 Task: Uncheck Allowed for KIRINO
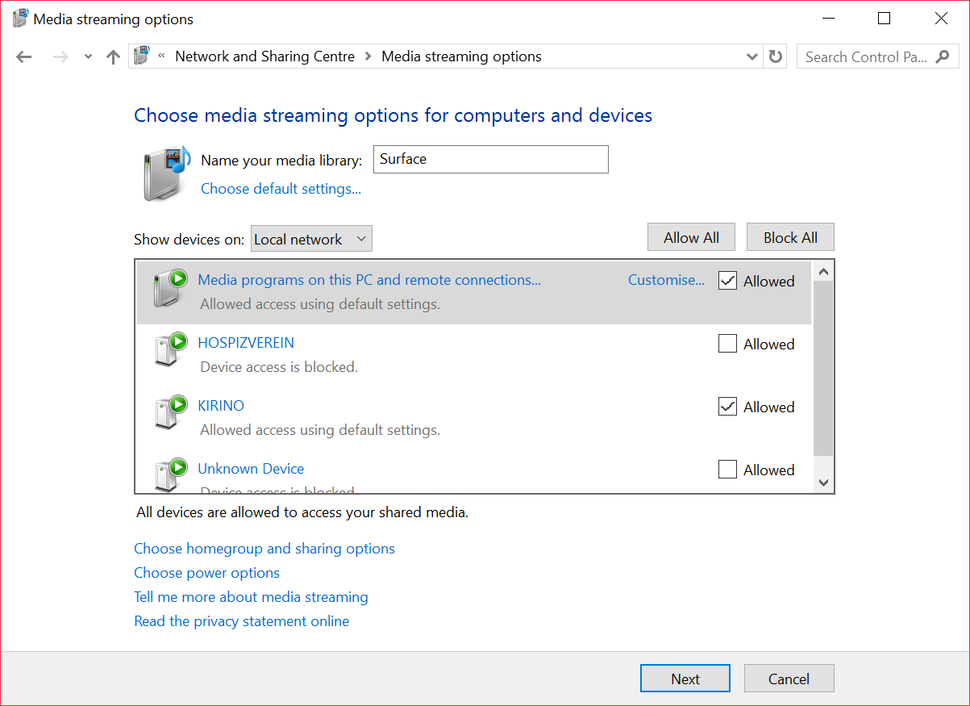(x=727, y=407)
